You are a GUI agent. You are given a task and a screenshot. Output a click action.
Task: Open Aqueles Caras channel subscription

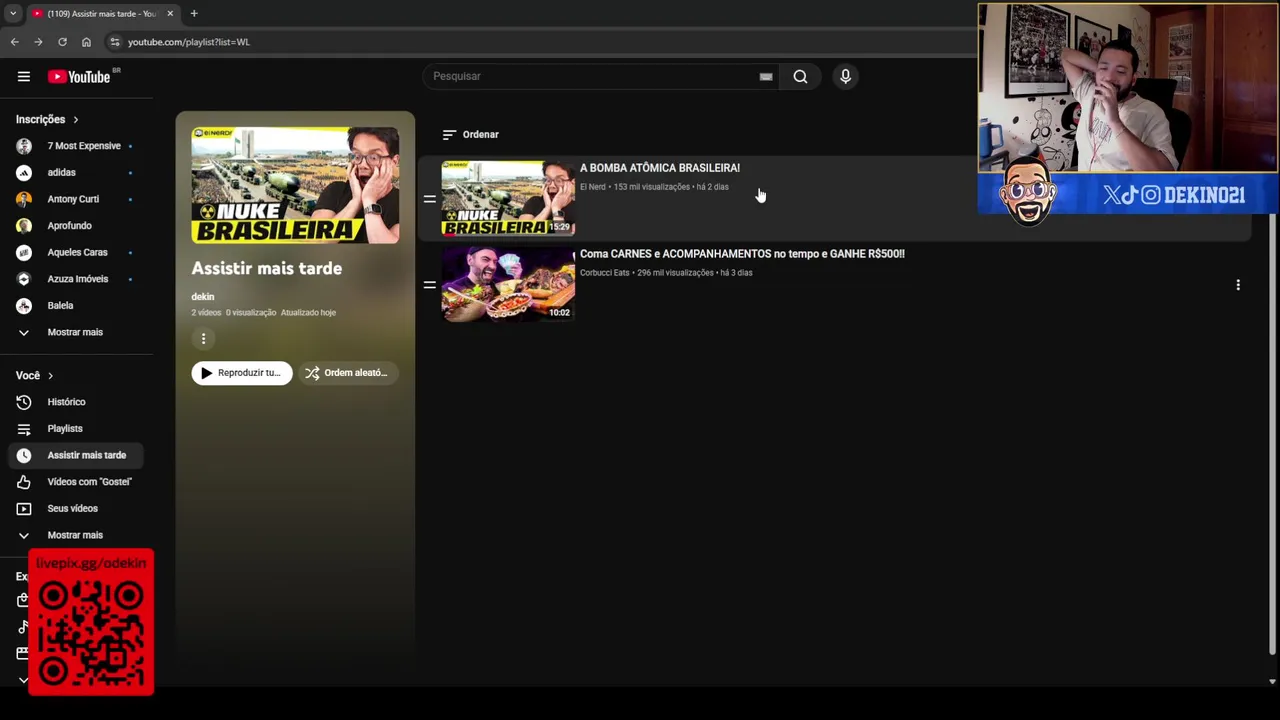click(x=75, y=252)
